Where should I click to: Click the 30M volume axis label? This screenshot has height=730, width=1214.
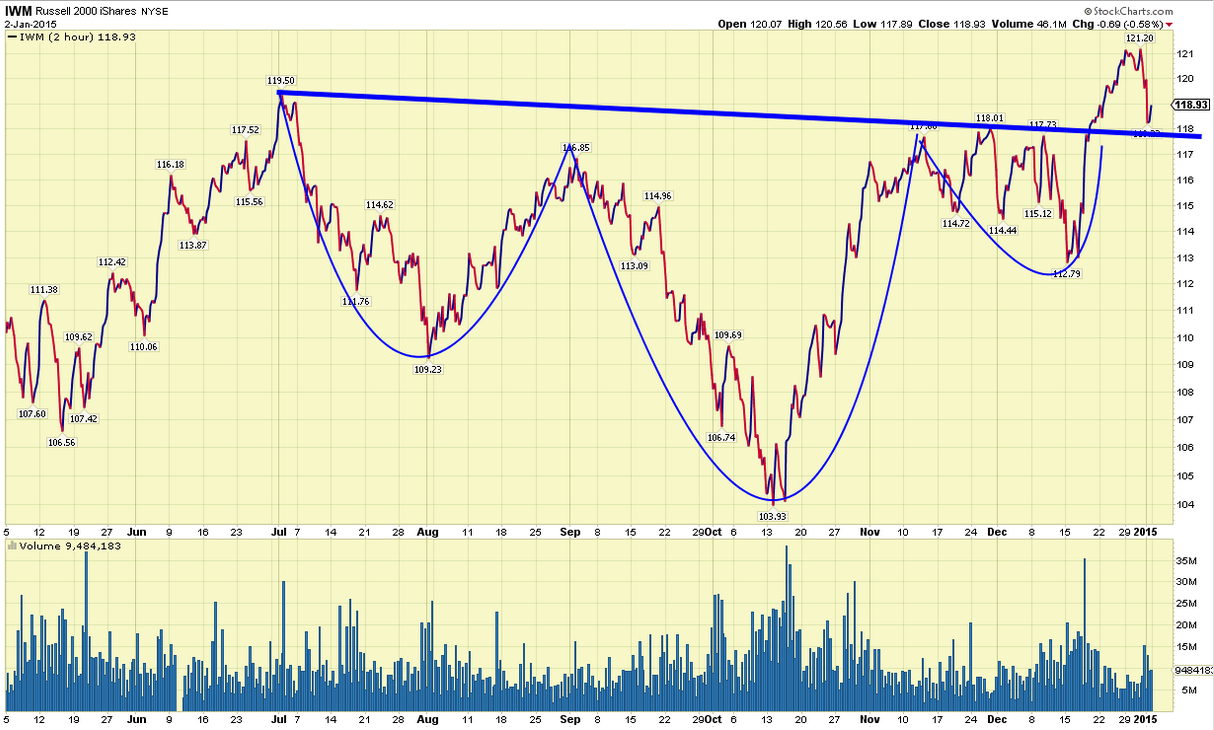pos(1187,582)
